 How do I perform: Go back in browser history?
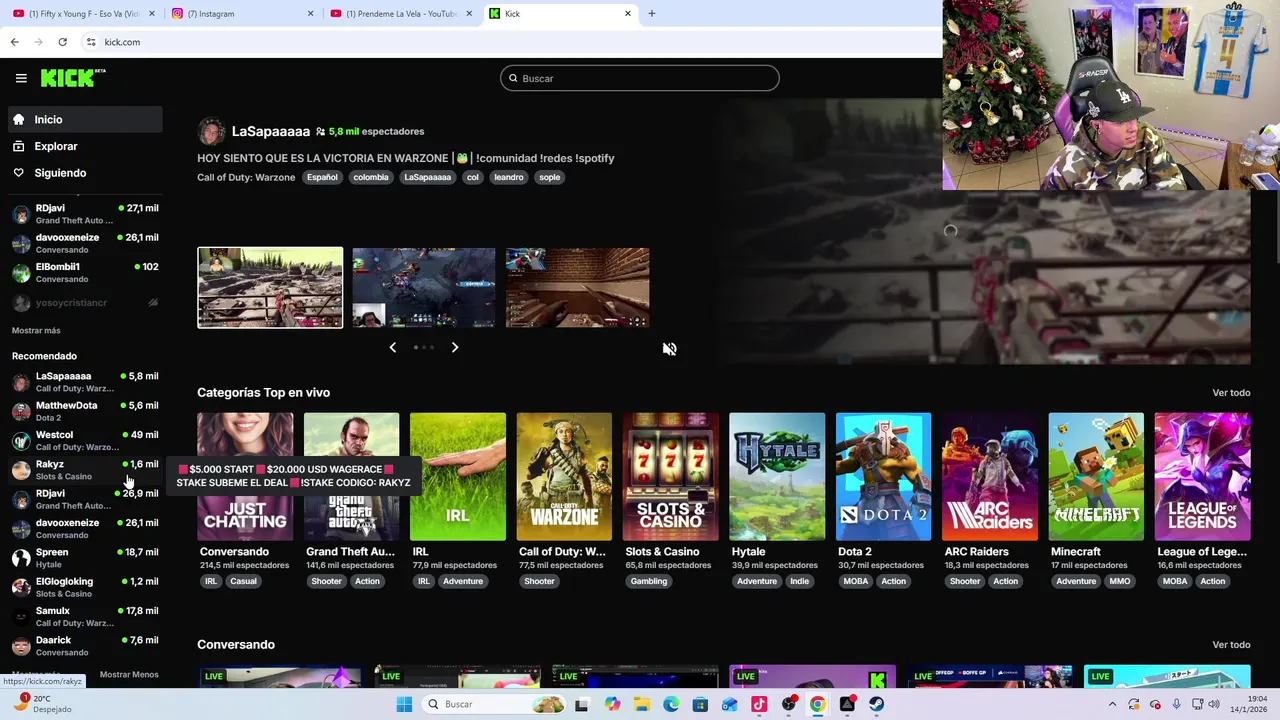[14, 42]
